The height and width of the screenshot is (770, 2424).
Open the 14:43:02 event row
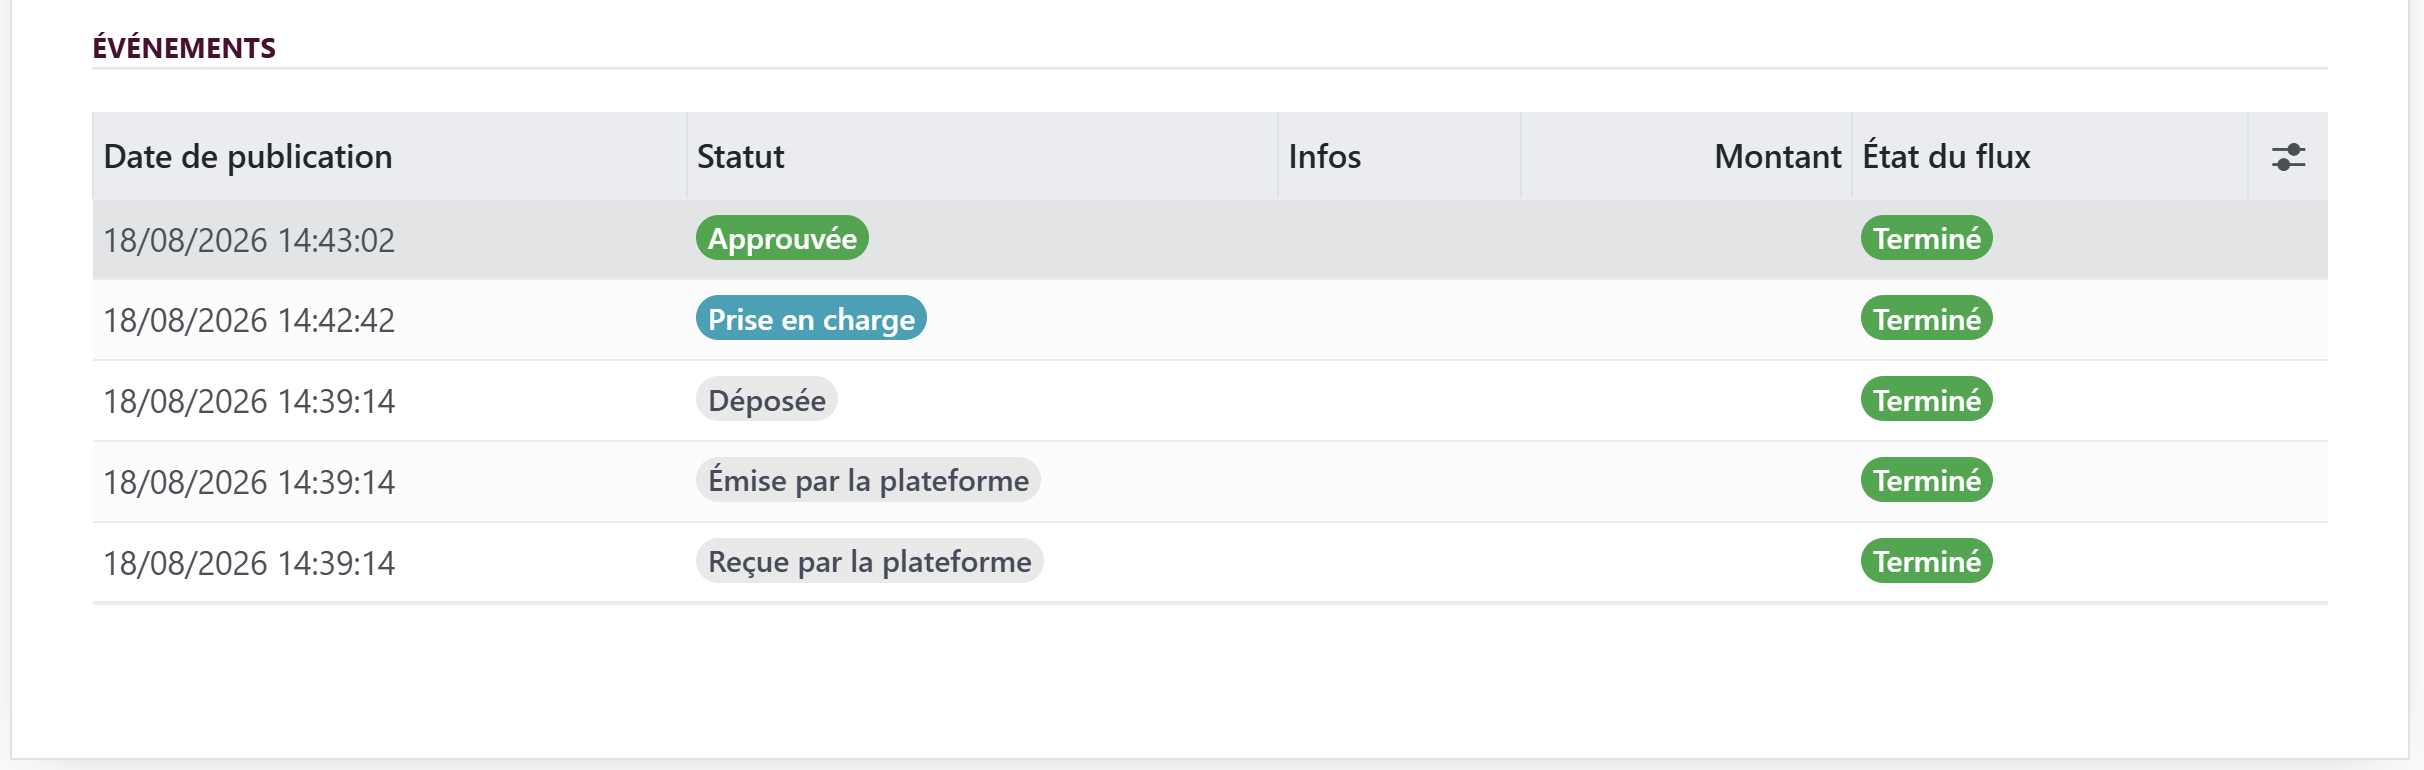[1210, 240]
